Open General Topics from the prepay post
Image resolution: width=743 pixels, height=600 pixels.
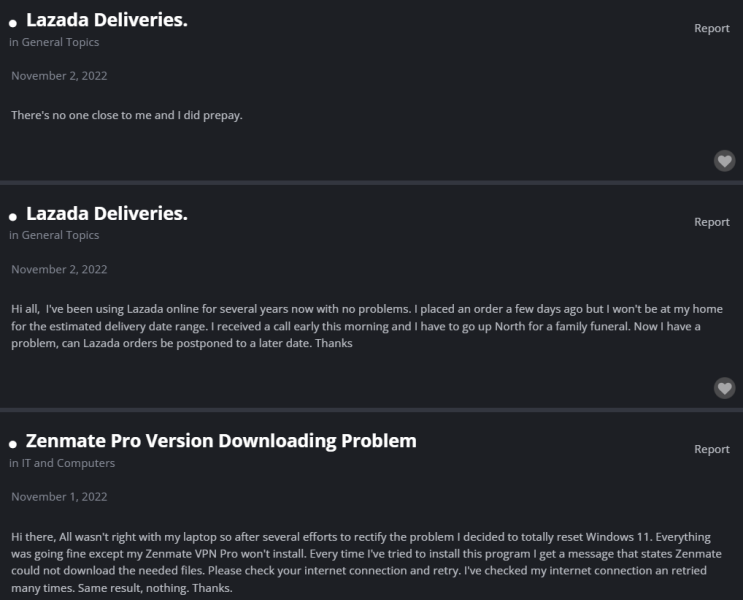click(60, 42)
